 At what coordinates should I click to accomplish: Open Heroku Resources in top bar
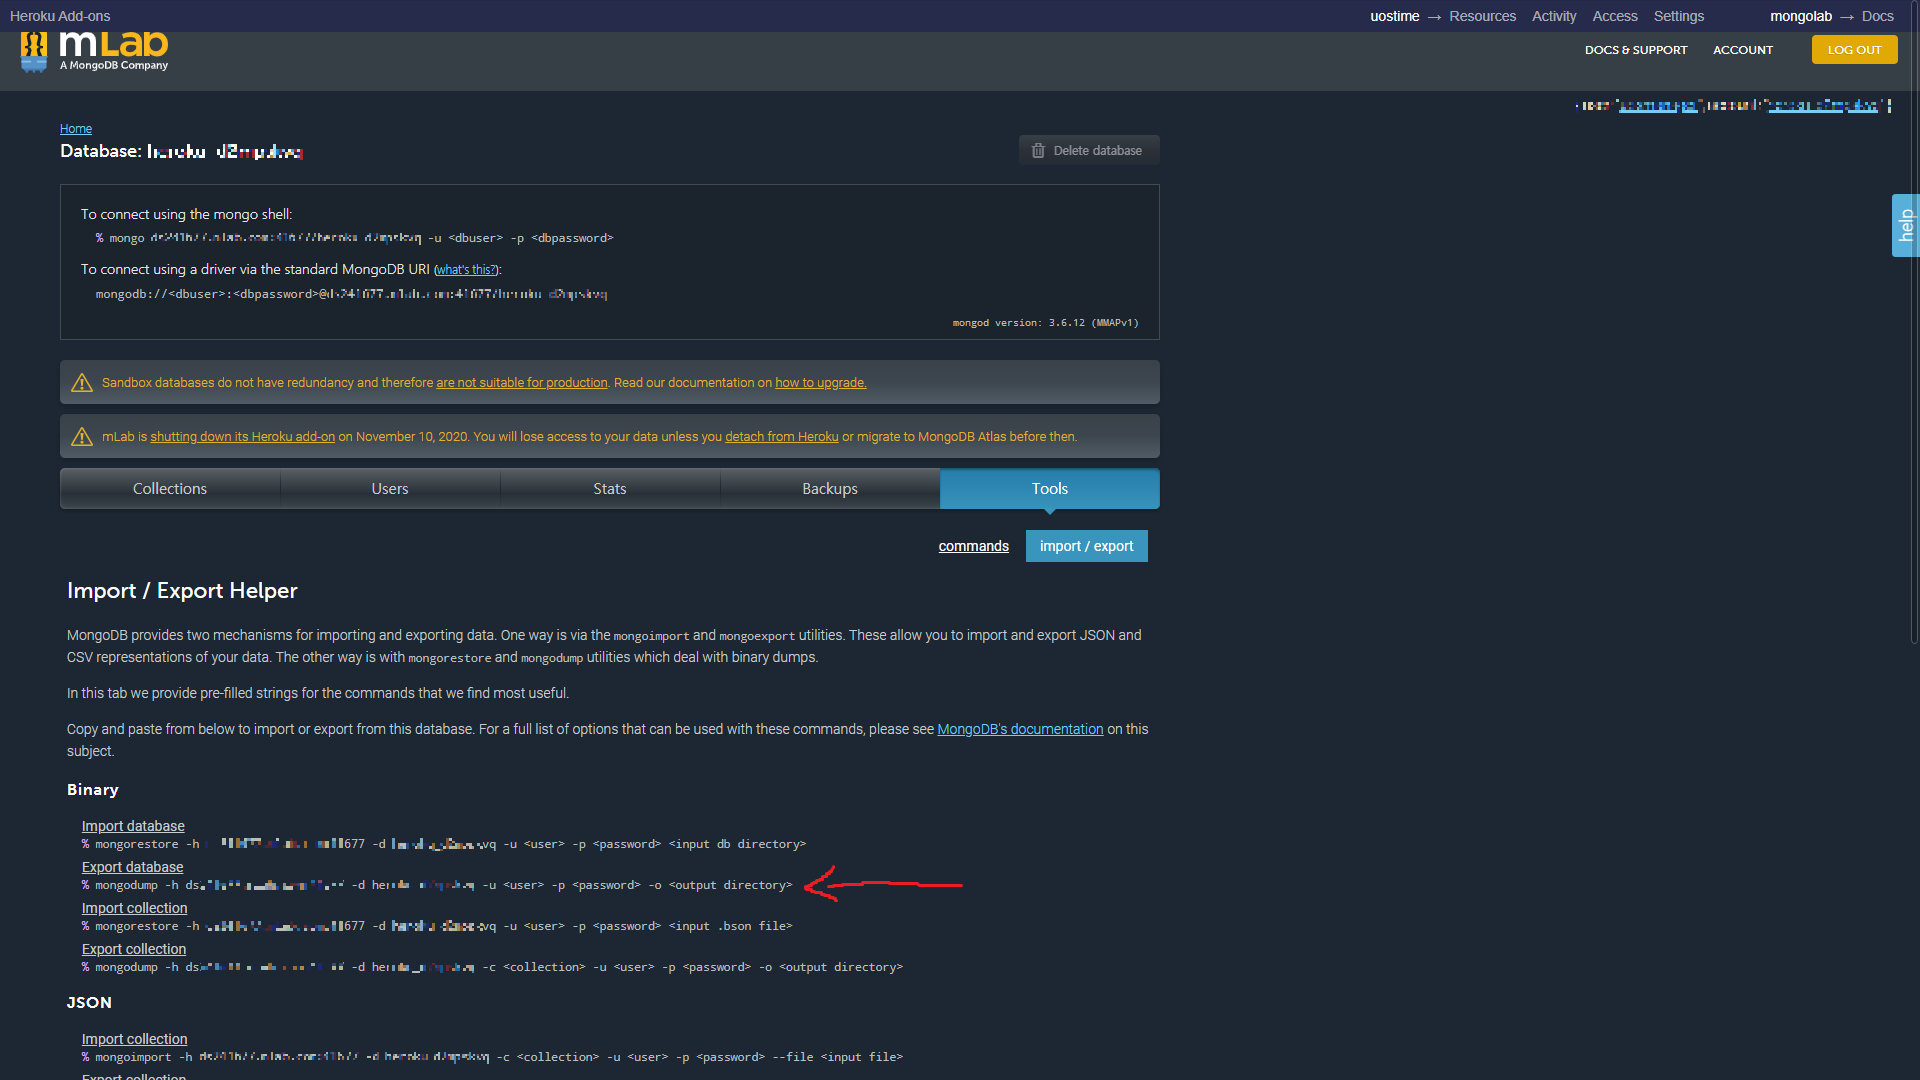1482,16
